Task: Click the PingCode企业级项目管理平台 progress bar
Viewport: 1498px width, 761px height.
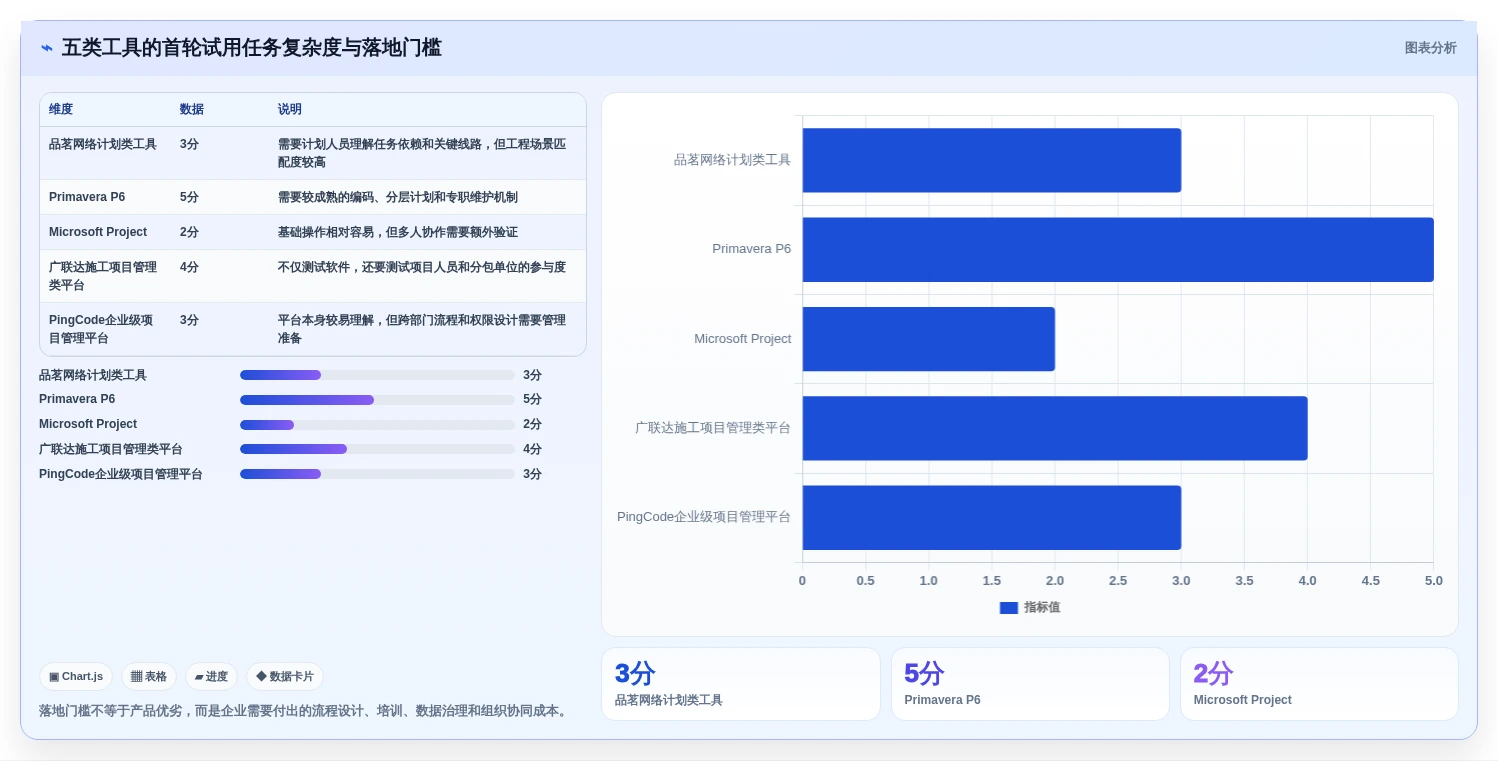Action: [377, 474]
